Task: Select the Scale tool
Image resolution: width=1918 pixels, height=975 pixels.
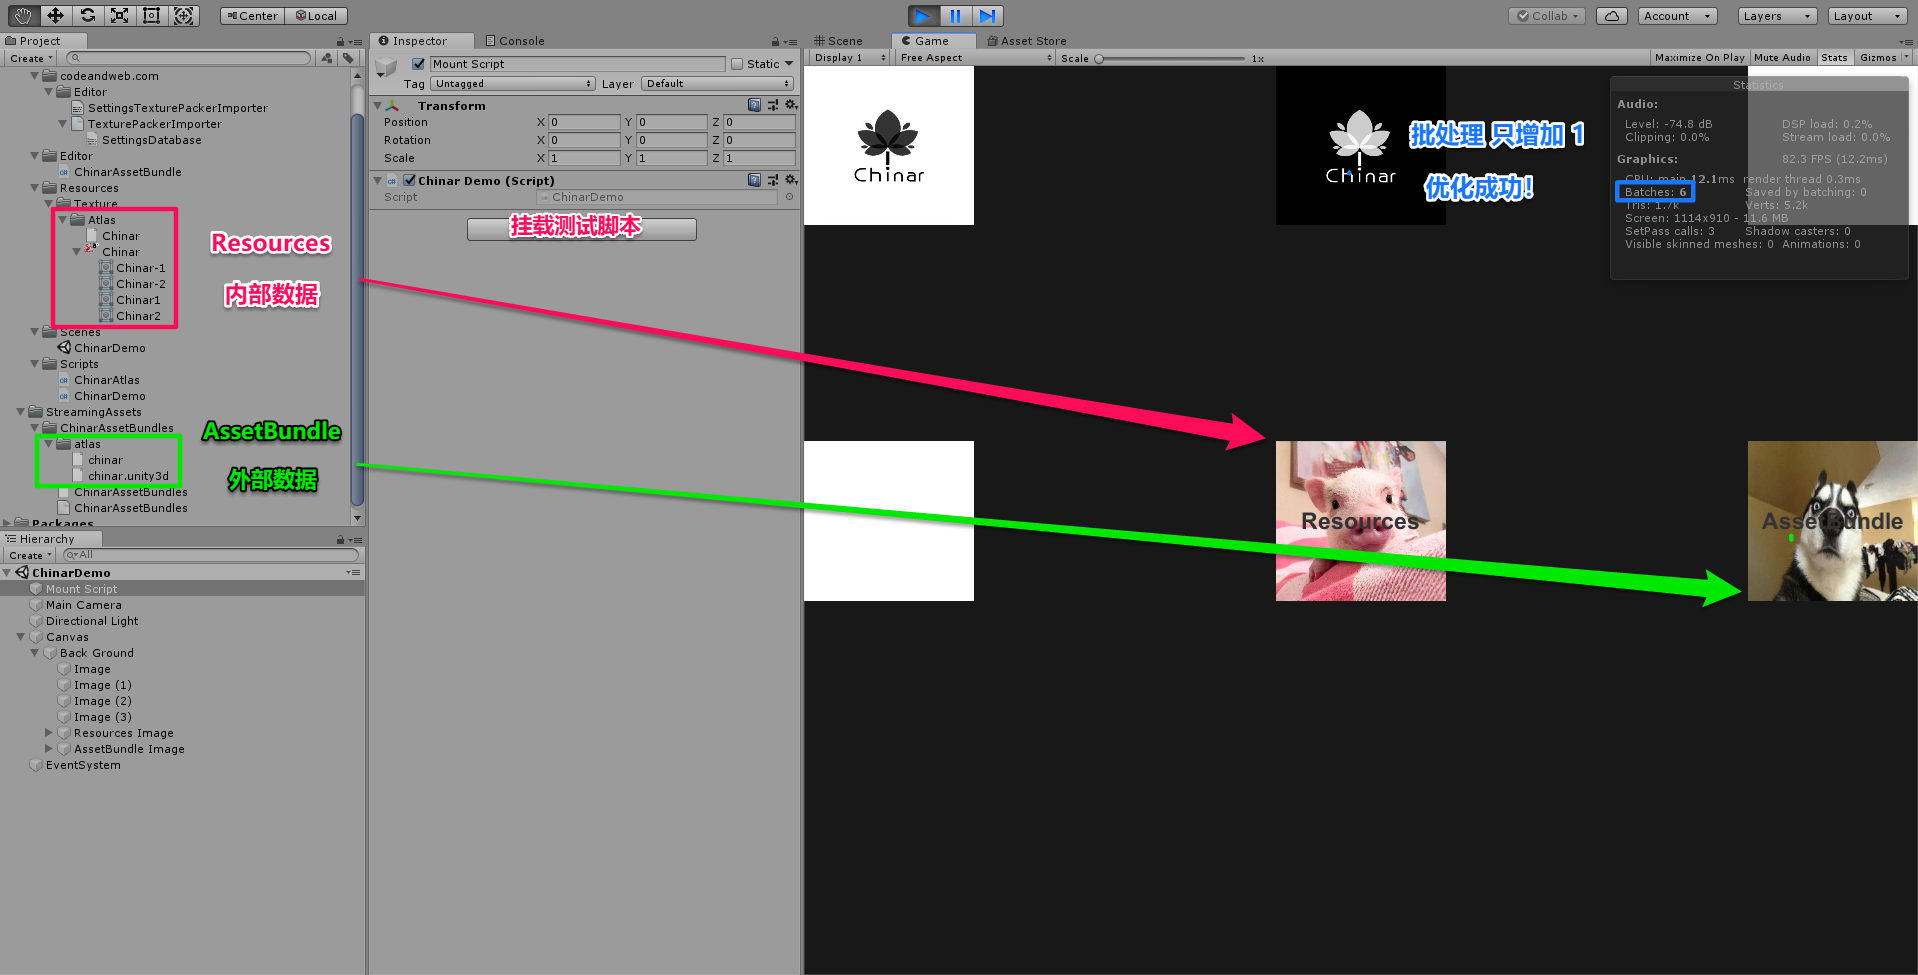Action: (x=119, y=15)
